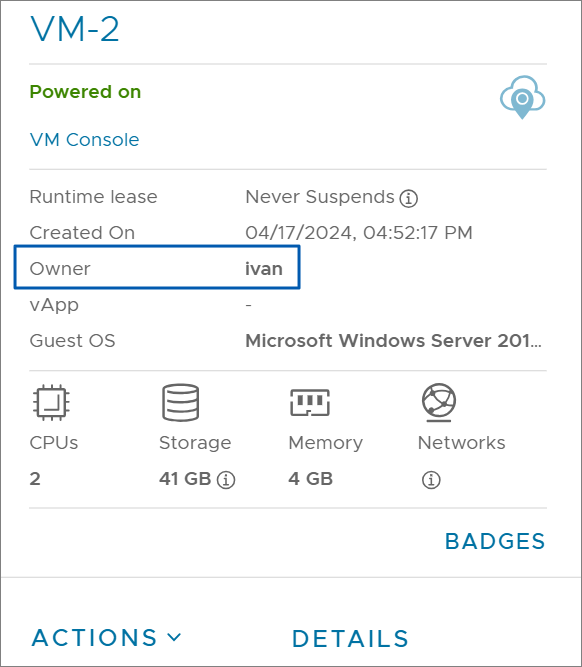Screen dimensions: 582x667
Task: Click the info icon under Networks
Action: tap(431, 480)
